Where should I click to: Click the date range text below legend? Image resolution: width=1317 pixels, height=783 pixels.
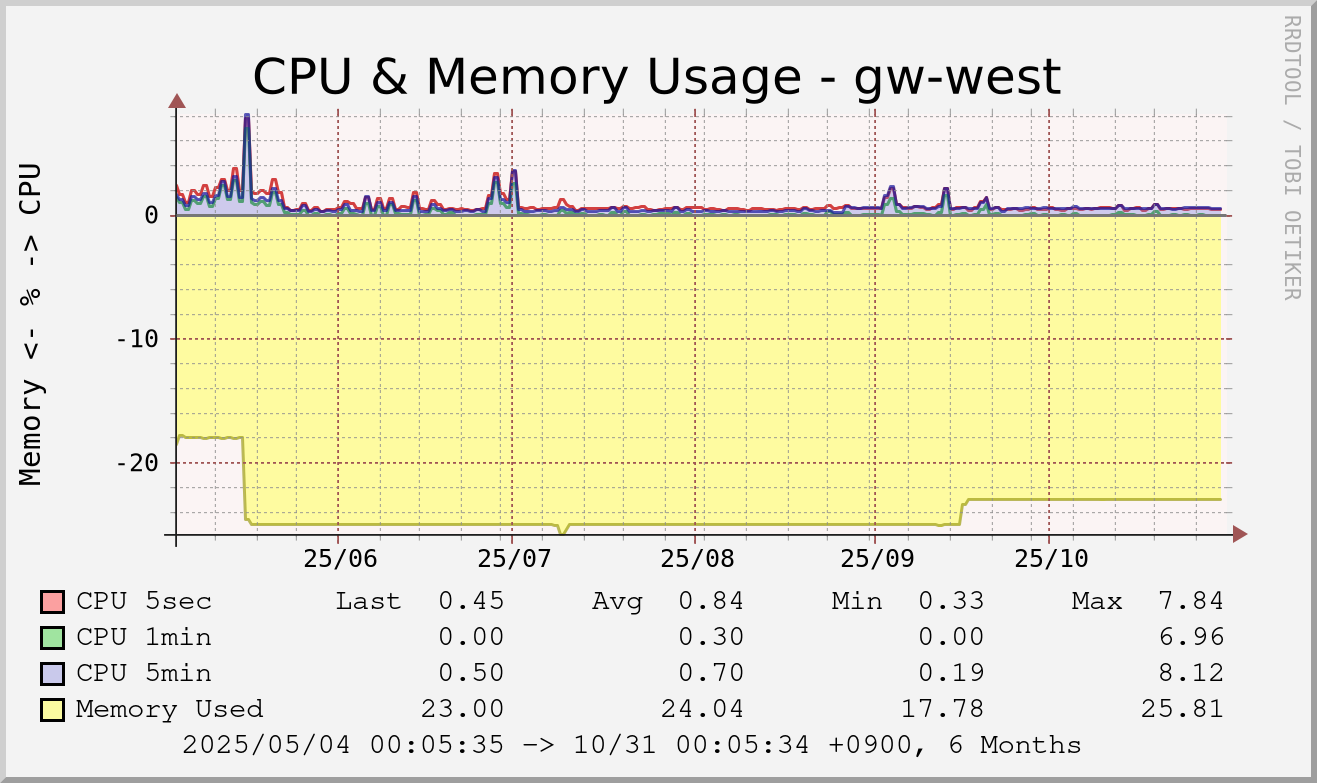click(632, 746)
